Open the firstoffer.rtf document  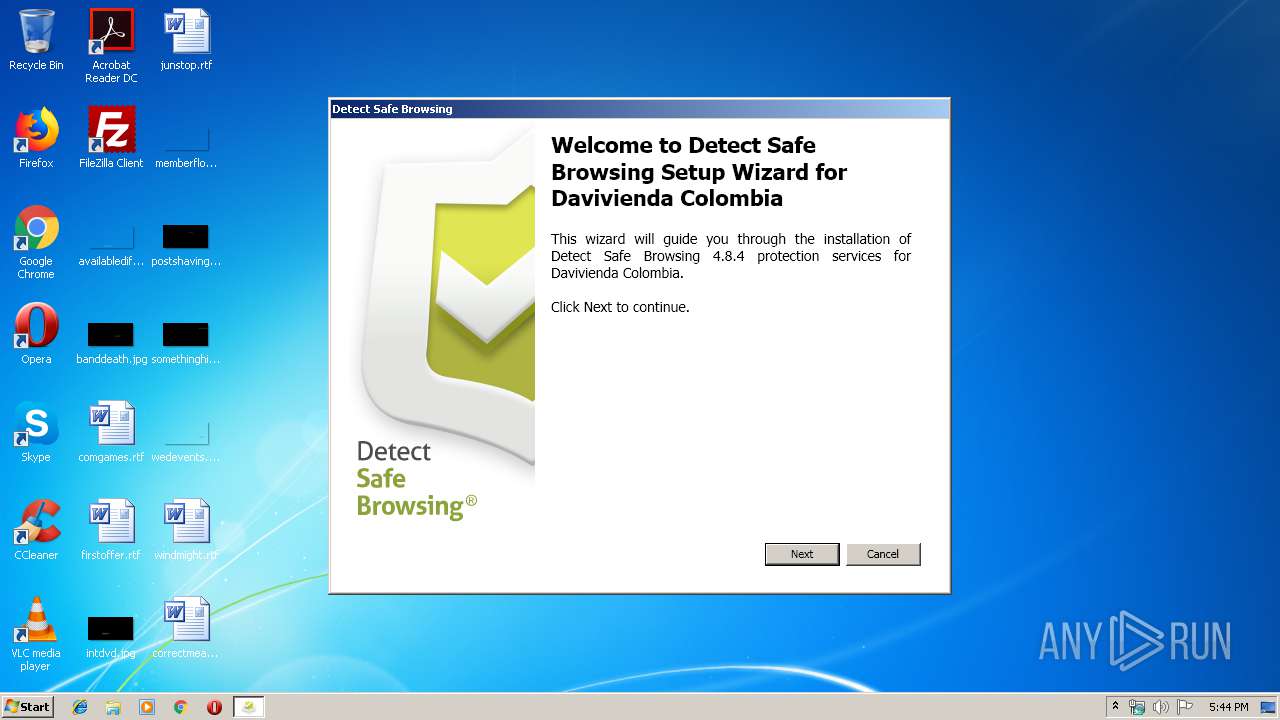111,530
